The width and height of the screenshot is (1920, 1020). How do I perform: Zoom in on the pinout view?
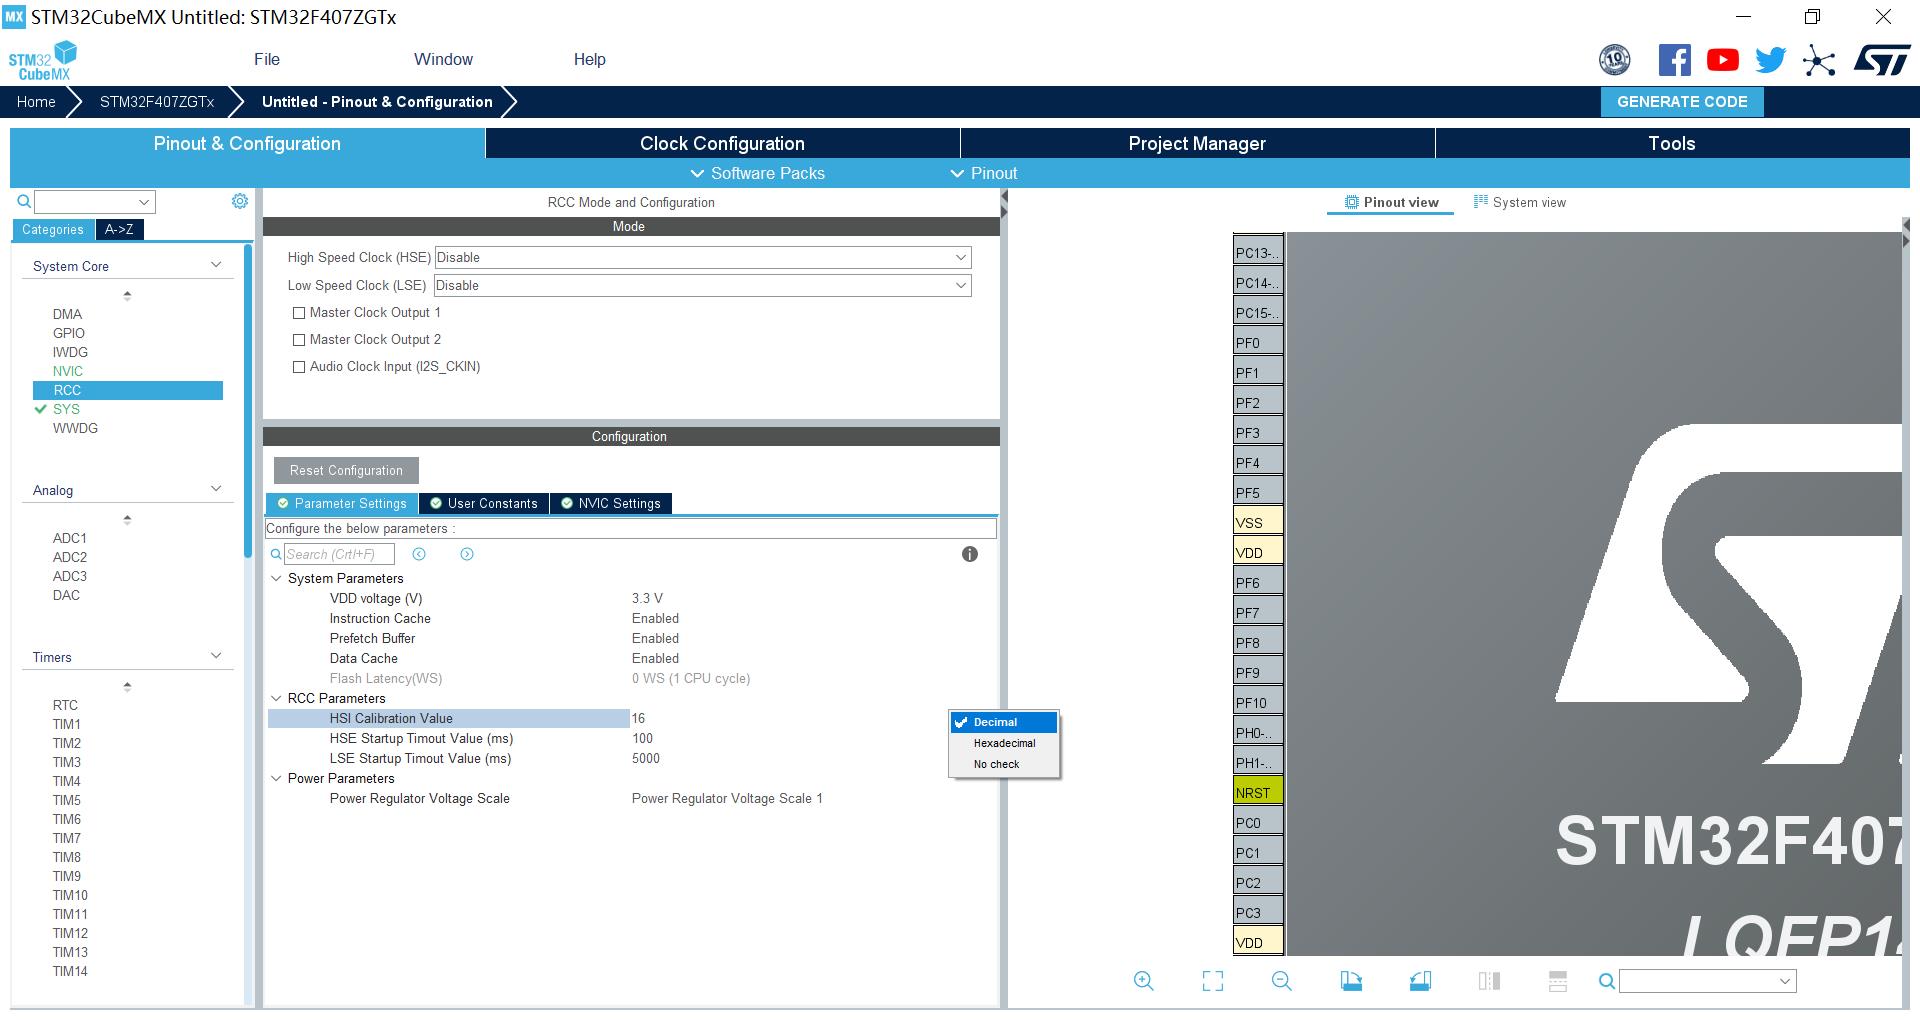point(1144,981)
